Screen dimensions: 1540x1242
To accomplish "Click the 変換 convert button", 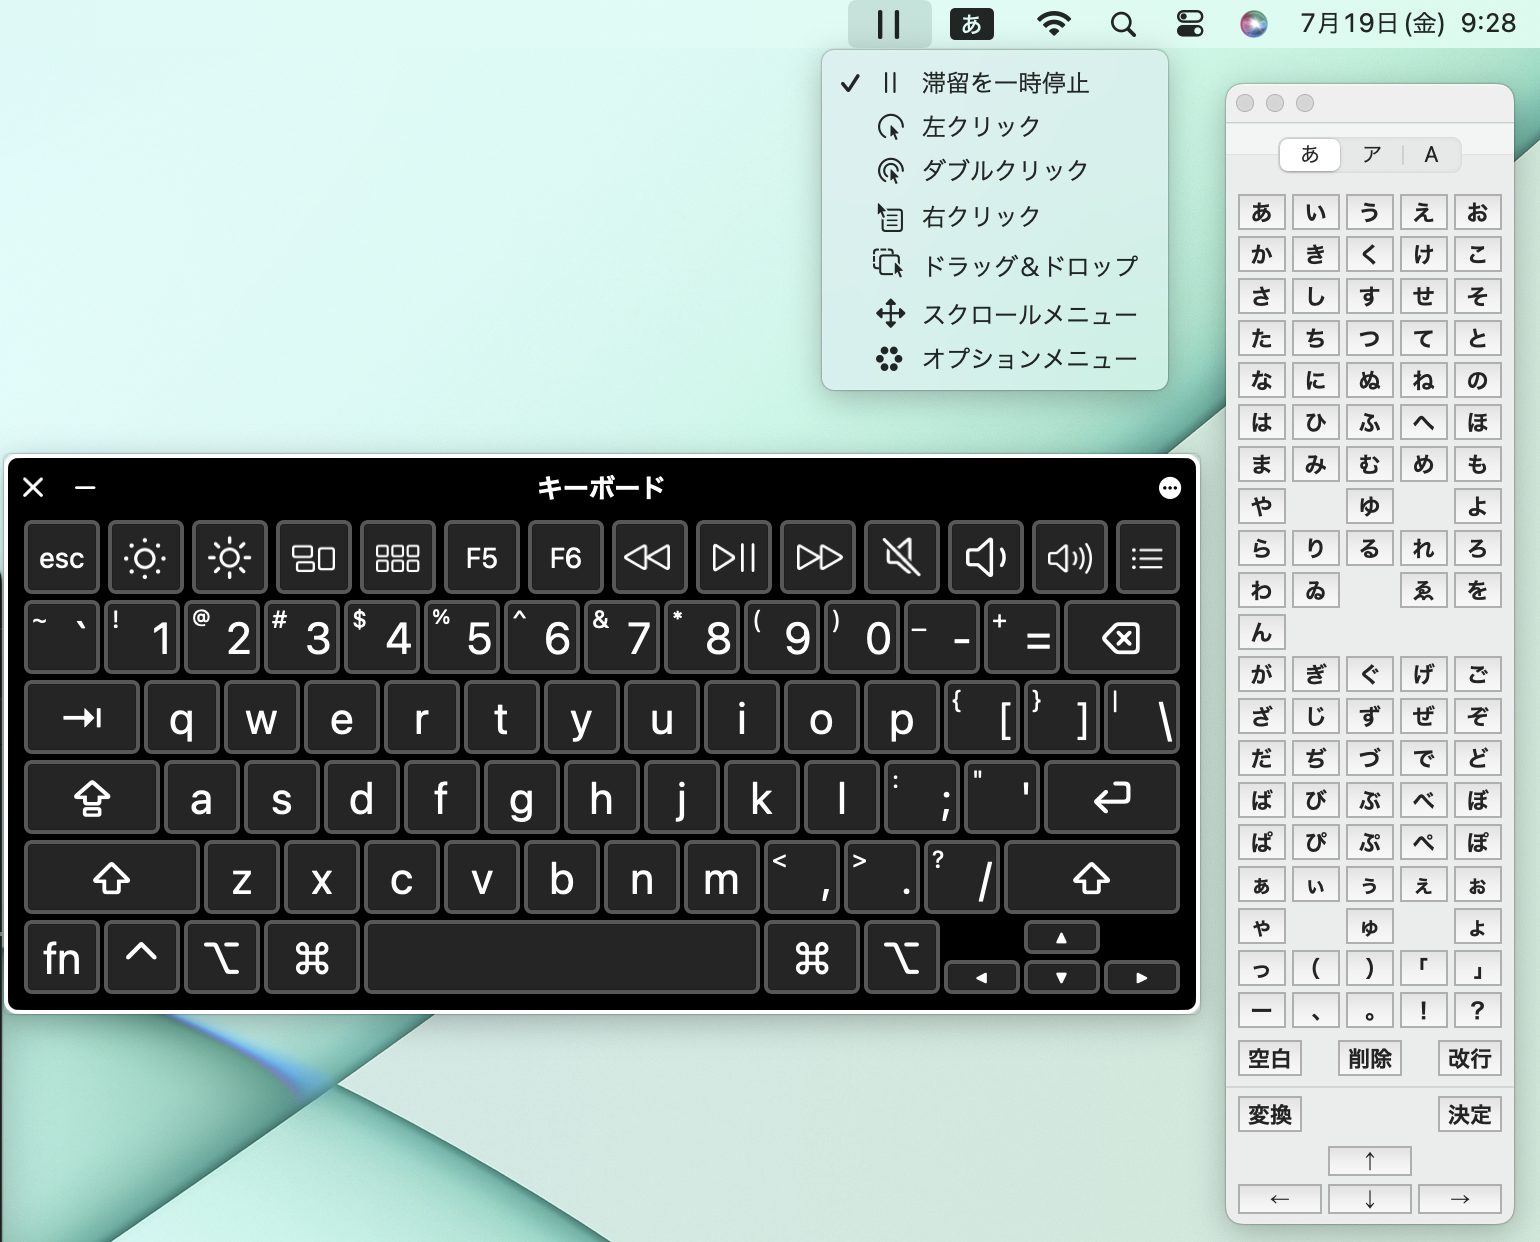I will [x=1270, y=1114].
